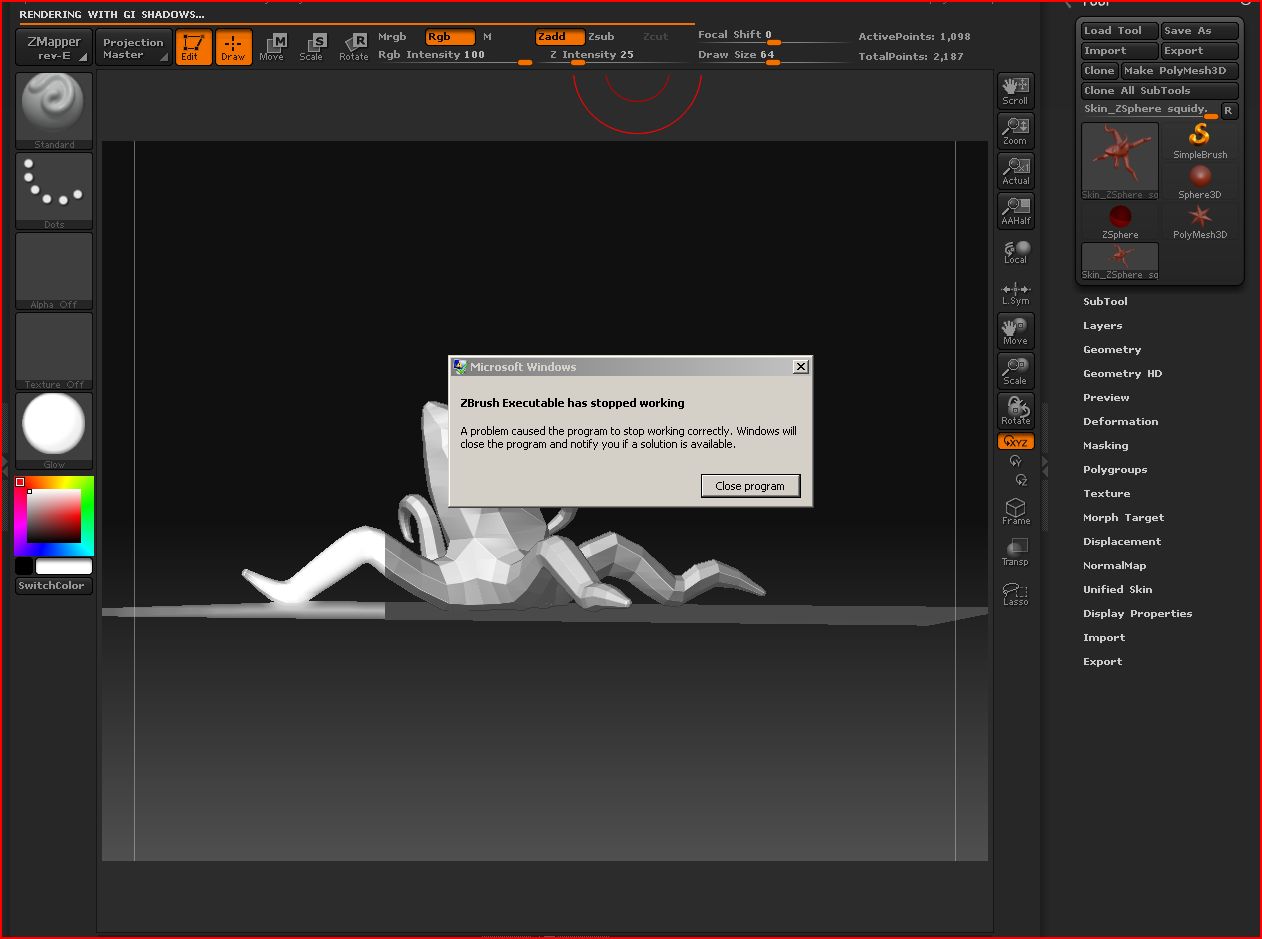This screenshot has width=1262, height=939.
Task: Enable Lasso selection mode
Action: 1016,592
